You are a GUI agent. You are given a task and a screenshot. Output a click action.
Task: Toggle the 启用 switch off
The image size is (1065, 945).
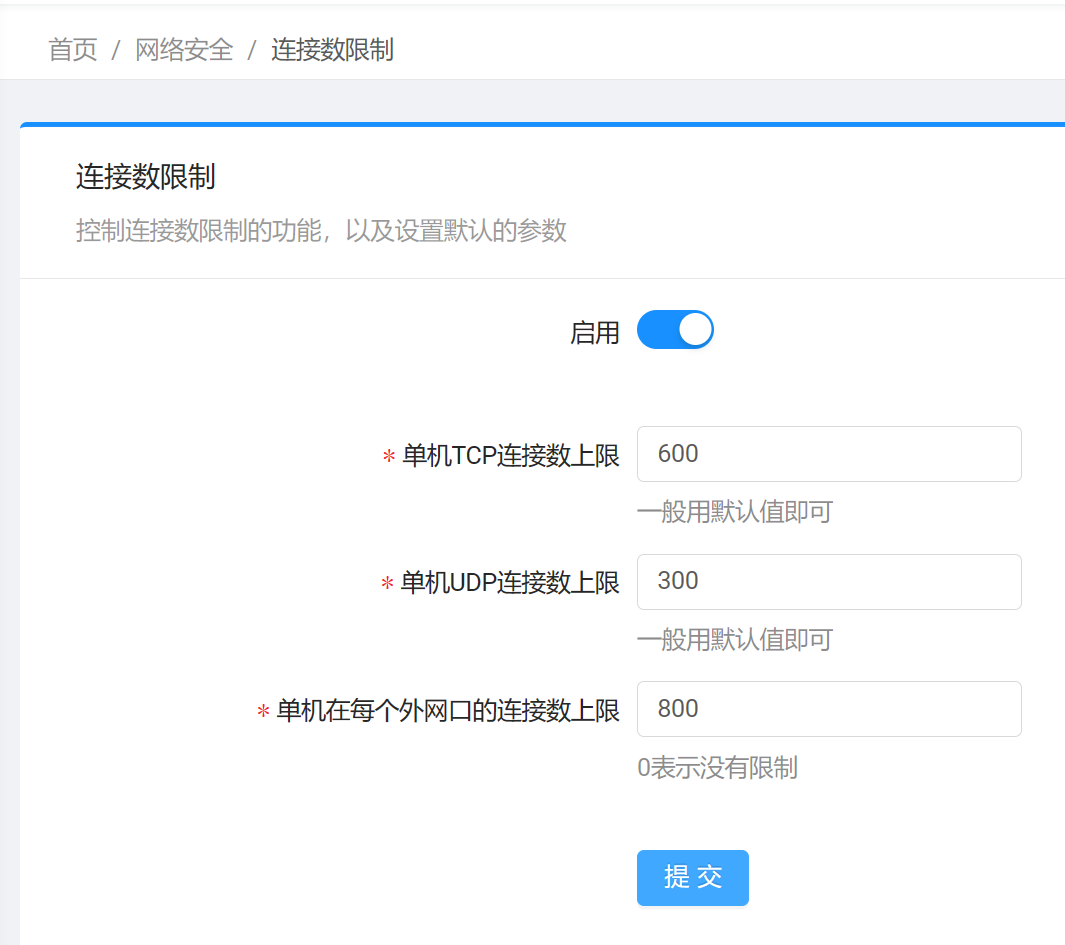tap(675, 329)
